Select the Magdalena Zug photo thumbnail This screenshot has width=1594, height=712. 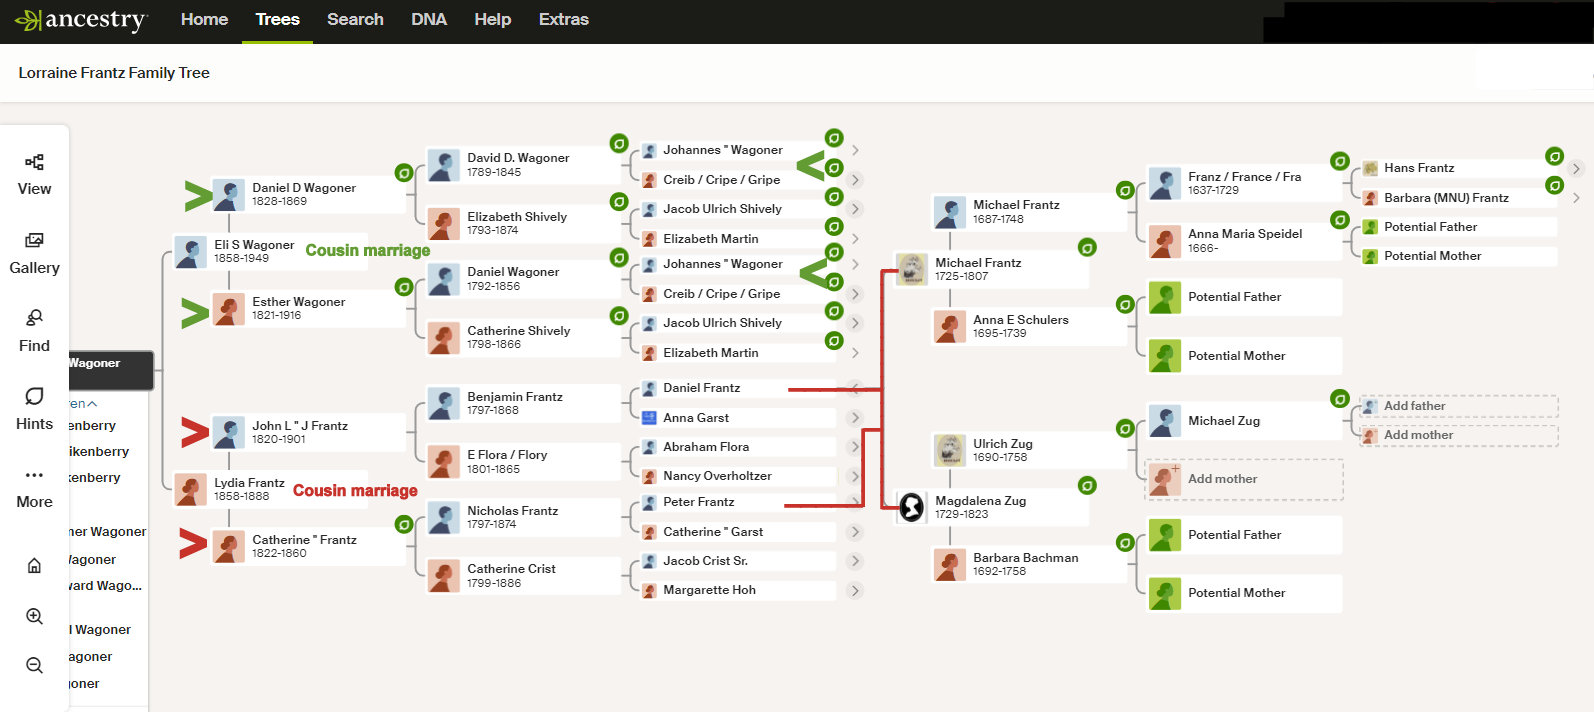point(912,508)
